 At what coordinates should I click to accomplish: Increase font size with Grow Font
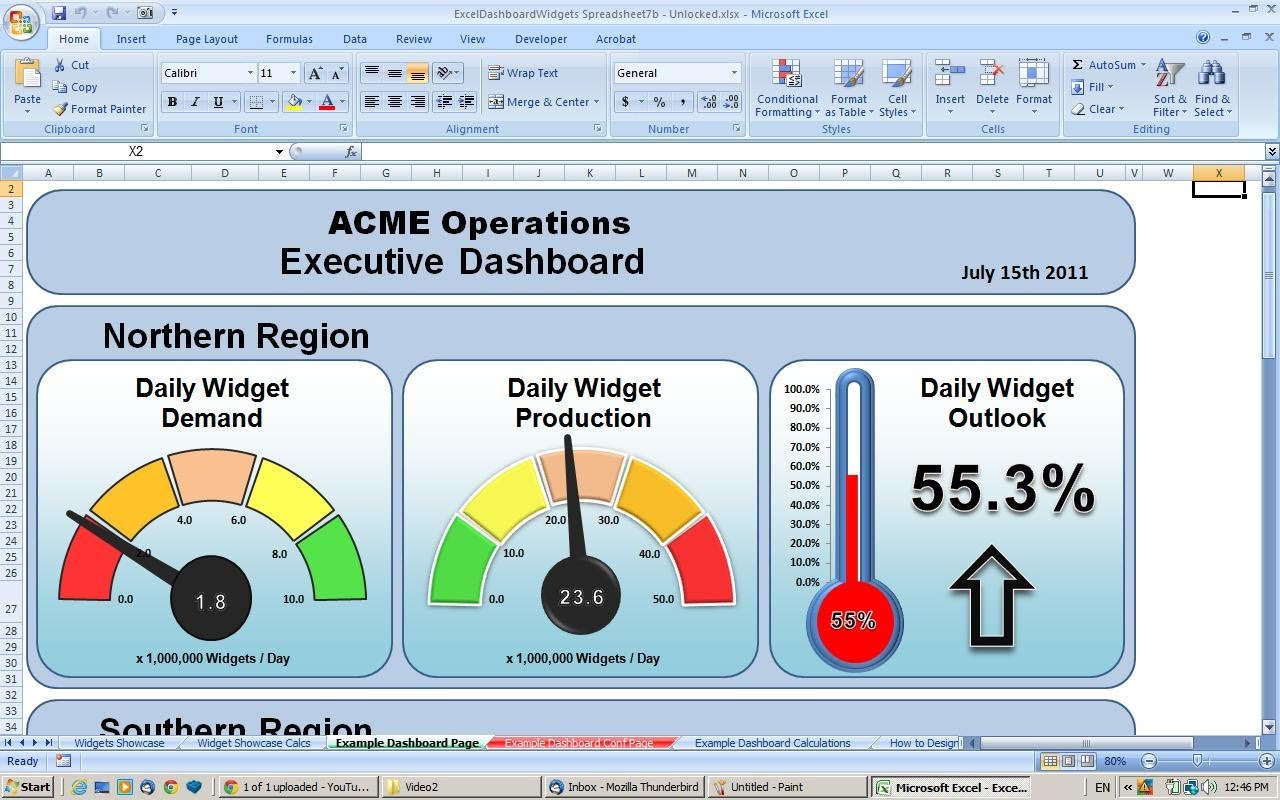tap(316, 73)
